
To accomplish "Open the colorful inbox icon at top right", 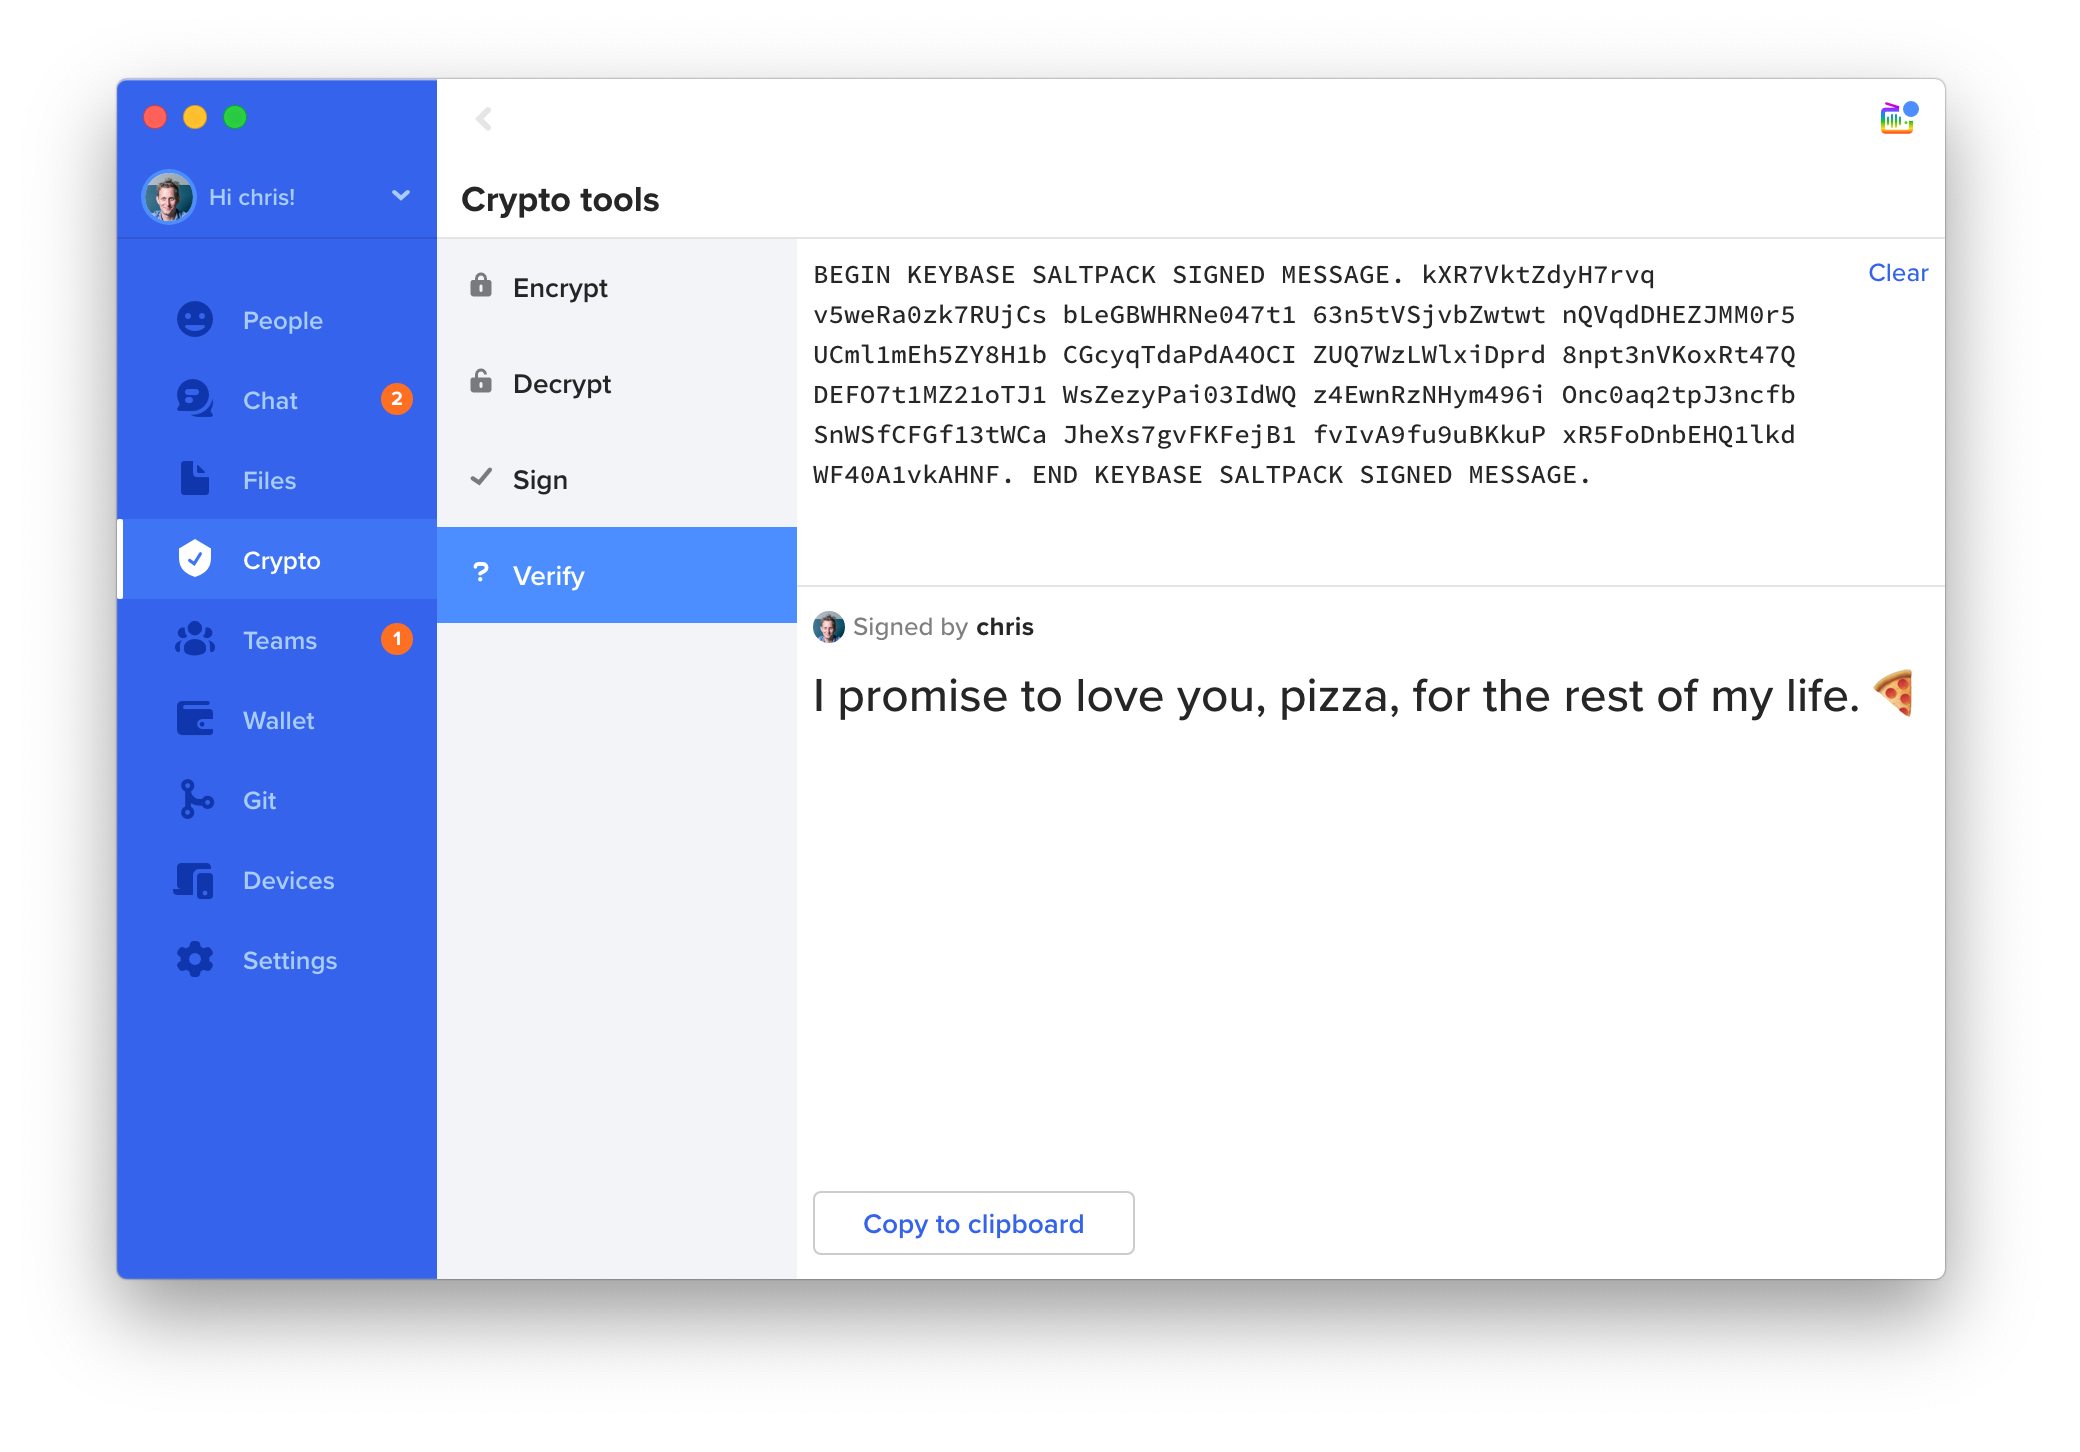I will pyautogui.click(x=1898, y=118).
